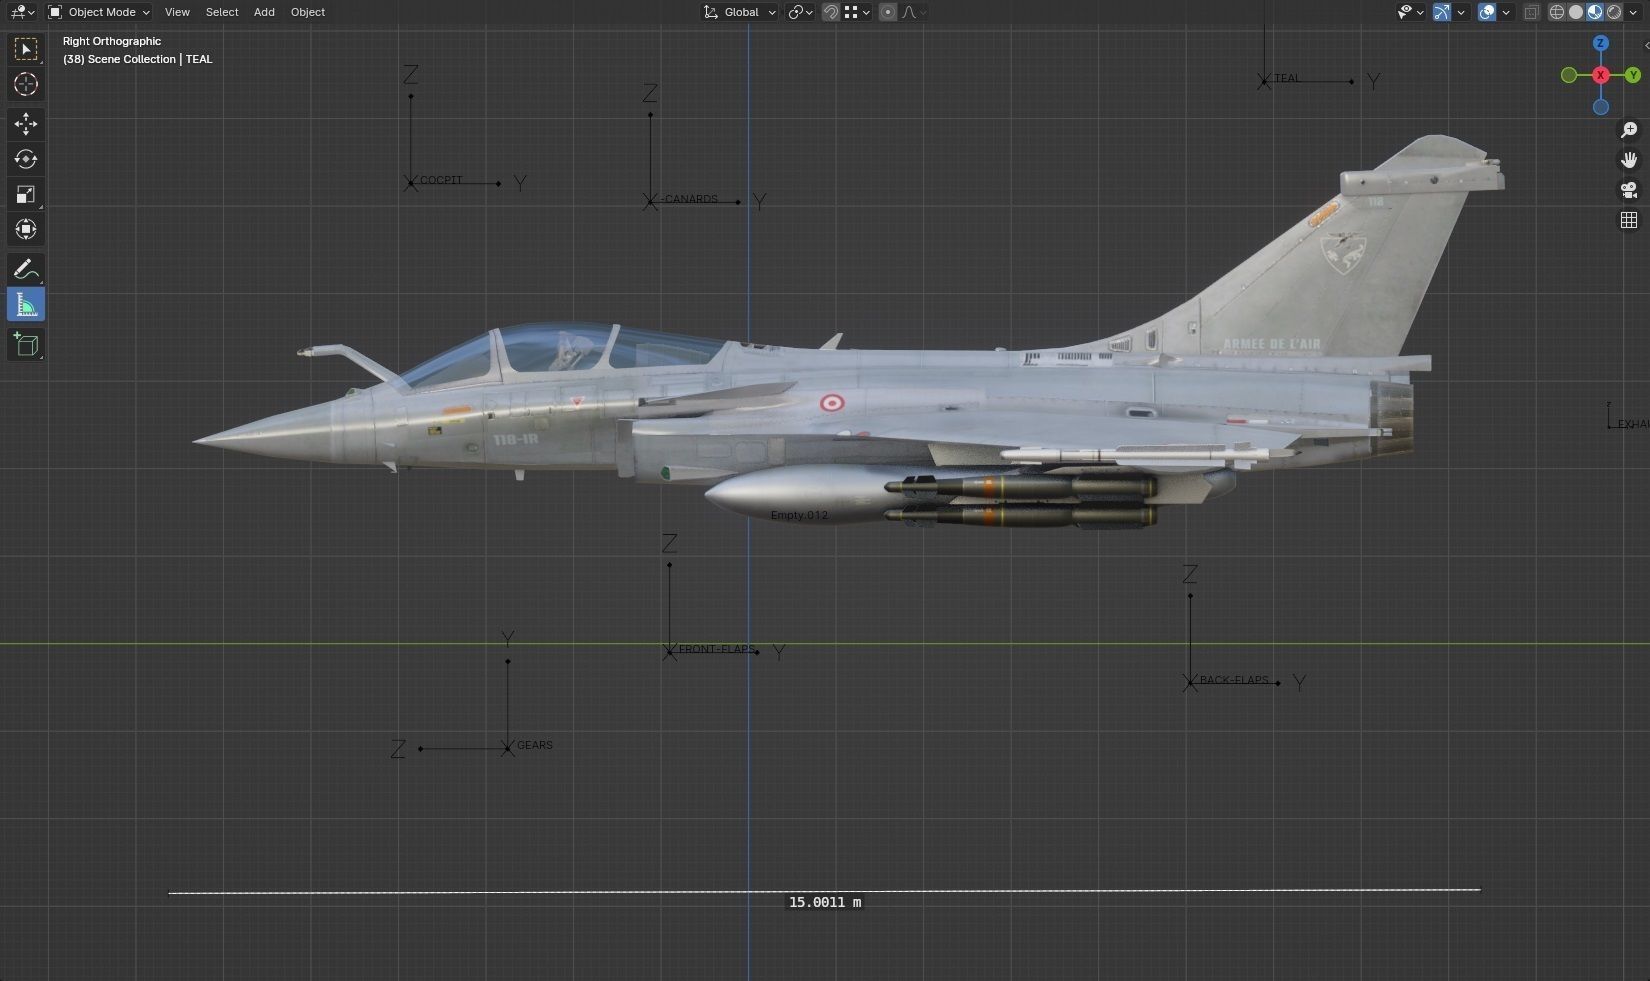Screen dimensions: 1650x981
Task: Toggle snapping magnet icon
Action: point(830,12)
